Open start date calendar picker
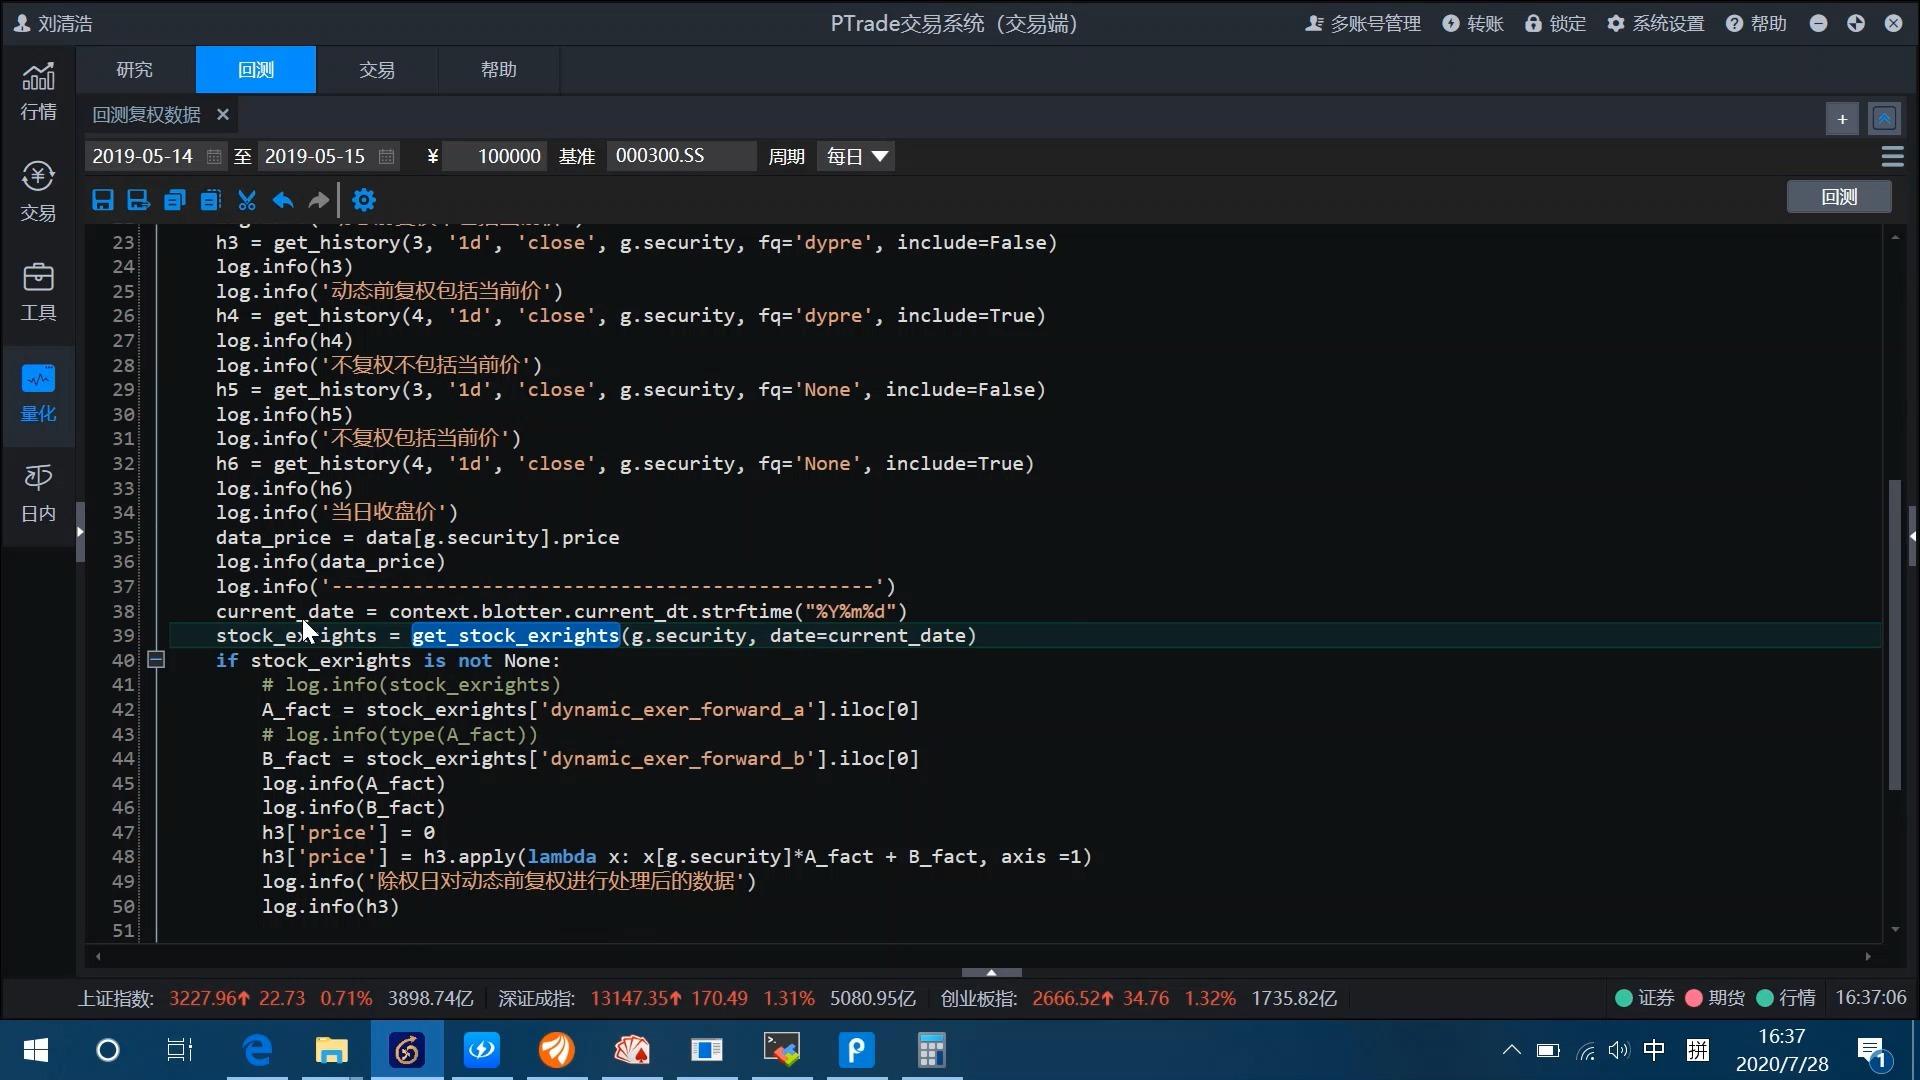1920x1080 pixels. pos(214,156)
